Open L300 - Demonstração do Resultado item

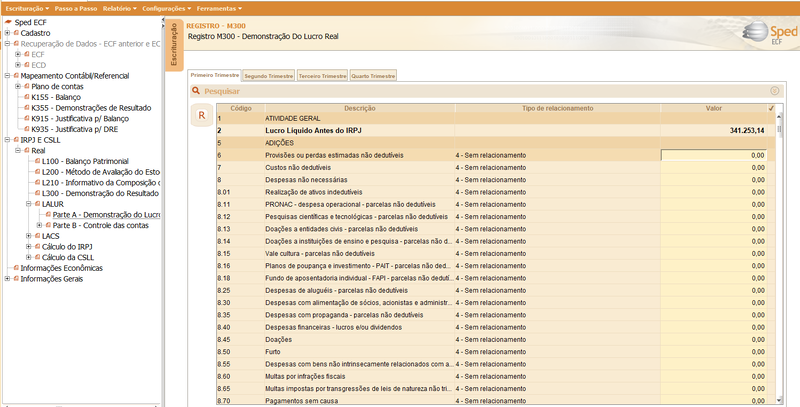101,193
